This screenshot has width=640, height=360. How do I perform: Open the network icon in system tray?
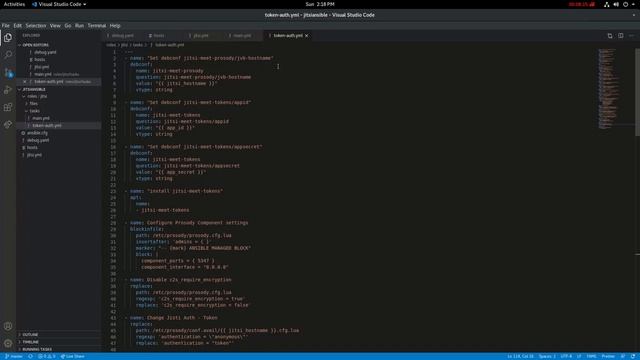pyautogui.click(x=607, y=4)
